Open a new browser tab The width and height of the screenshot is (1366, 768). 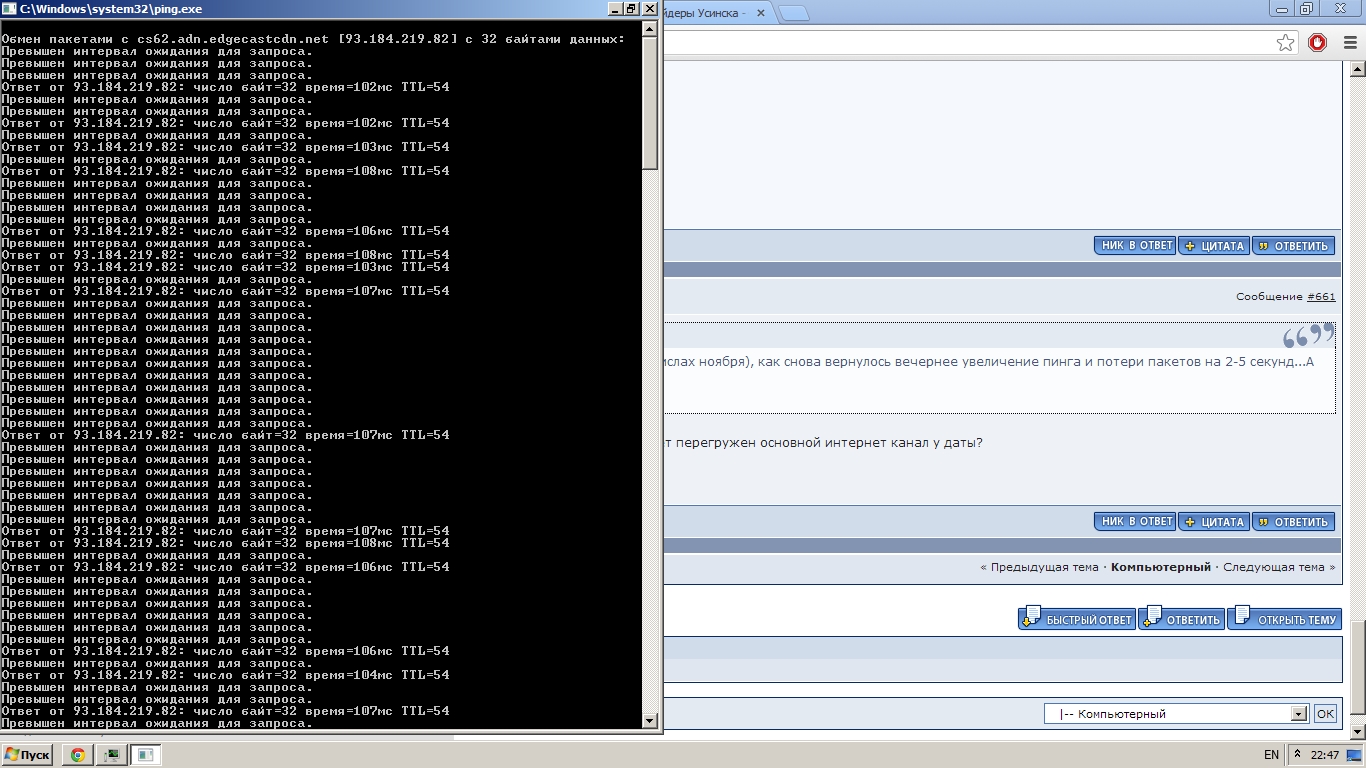tap(793, 13)
